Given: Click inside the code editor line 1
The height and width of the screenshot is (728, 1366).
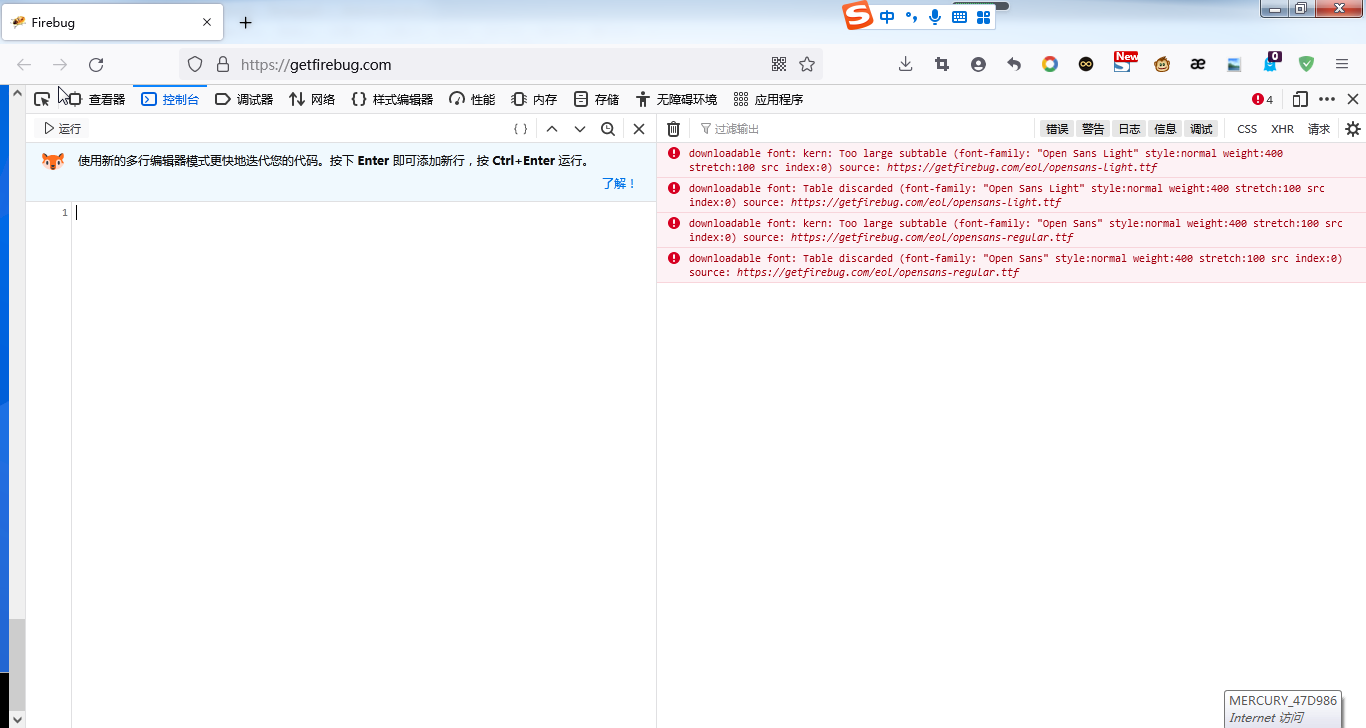Looking at the screenshot, I should [365, 212].
